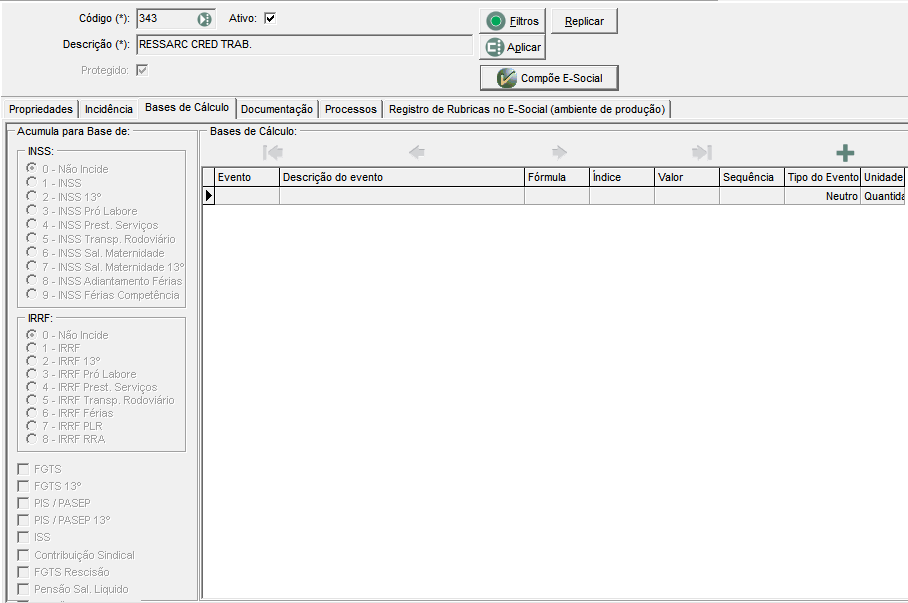The image size is (908, 603).
Task: Open the Incidência tab
Action: (109, 109)
